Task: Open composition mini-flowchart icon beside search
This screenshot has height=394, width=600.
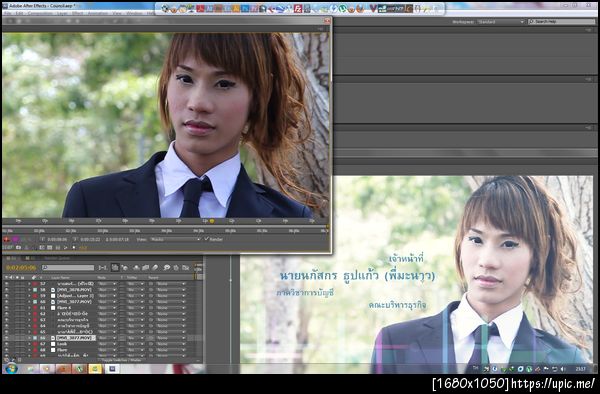Action: (103, 267)
